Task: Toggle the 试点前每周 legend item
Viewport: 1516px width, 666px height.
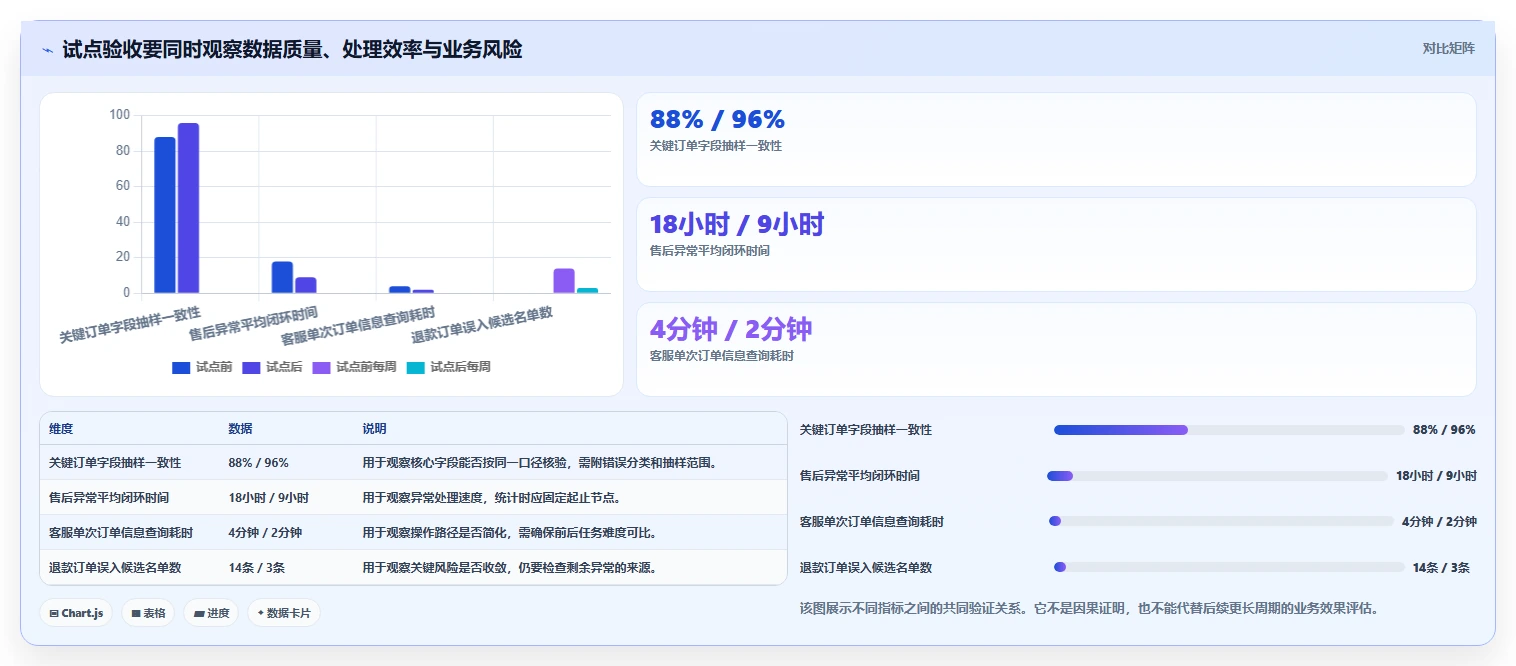Action: coord(355,367)
